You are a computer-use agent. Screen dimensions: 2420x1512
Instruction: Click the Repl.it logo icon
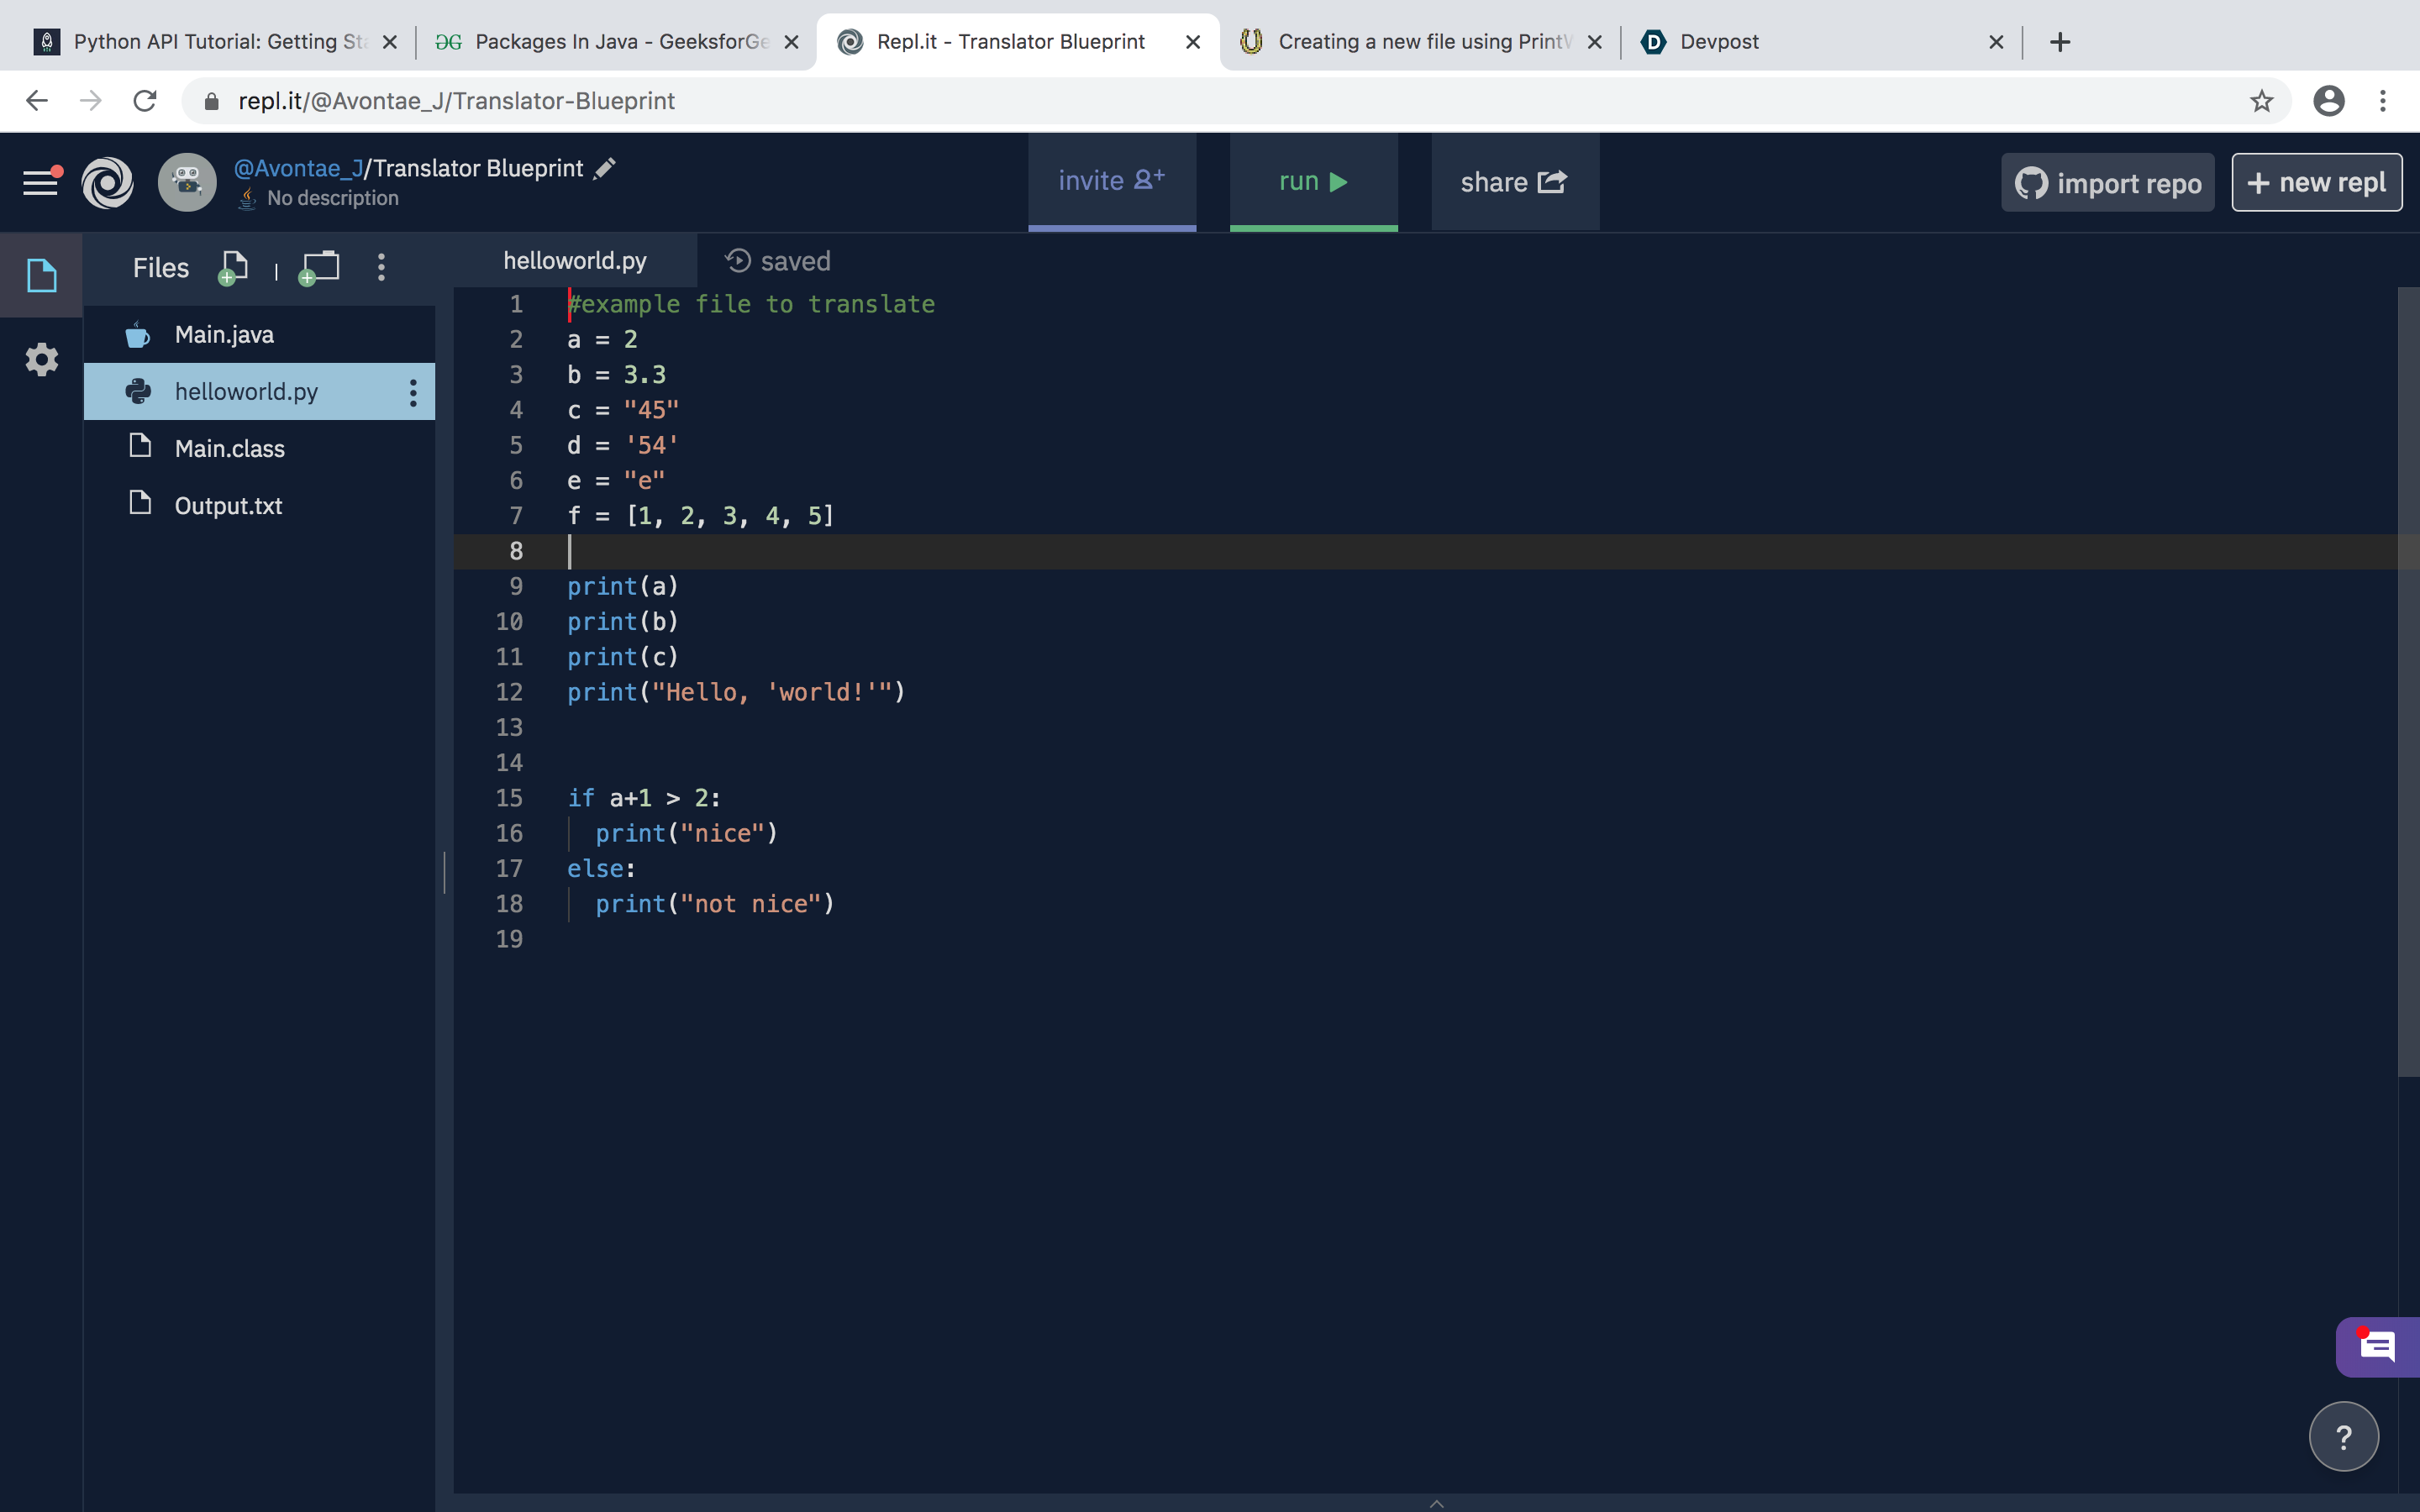pyautogui.click(x=107, y=182)
